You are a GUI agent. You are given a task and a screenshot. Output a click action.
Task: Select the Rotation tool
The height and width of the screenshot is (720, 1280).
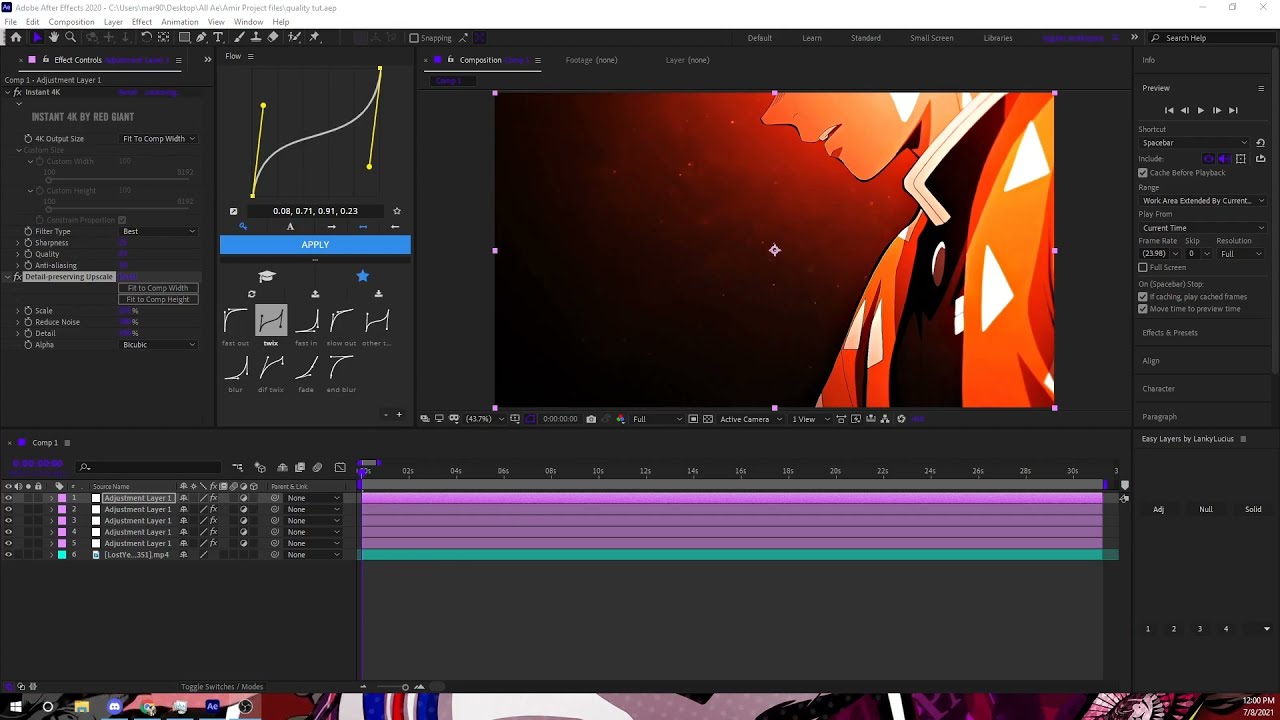(x=146, y=37)
